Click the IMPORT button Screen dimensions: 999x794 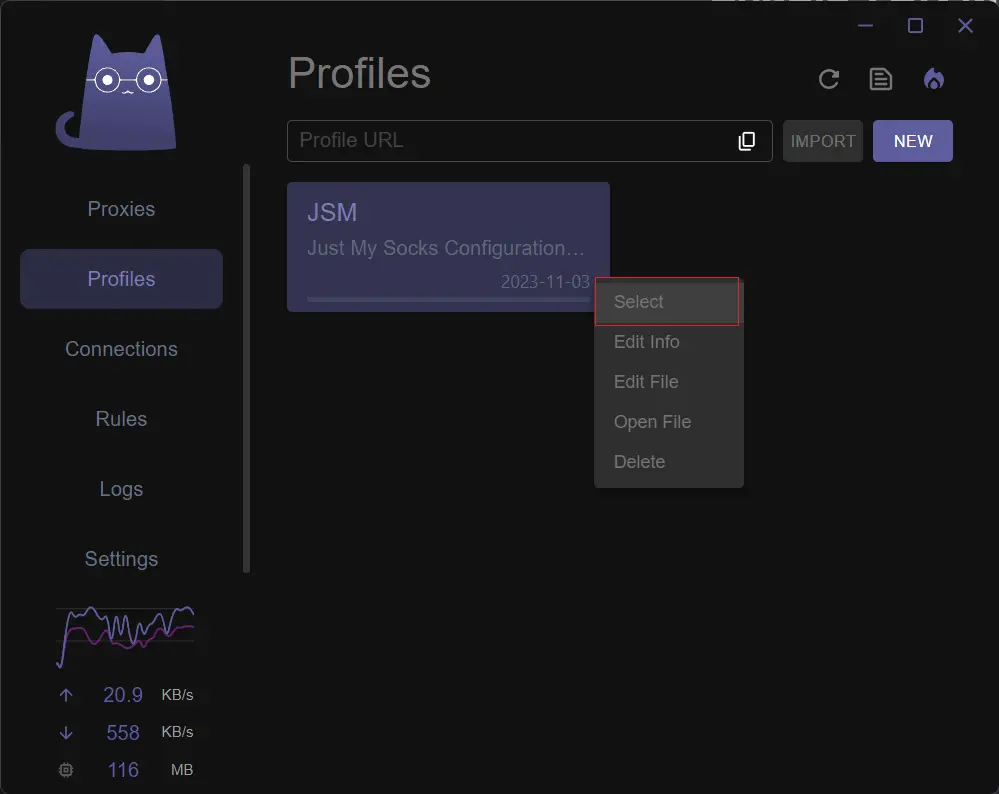pyautogui.click(x=822, y=141)
